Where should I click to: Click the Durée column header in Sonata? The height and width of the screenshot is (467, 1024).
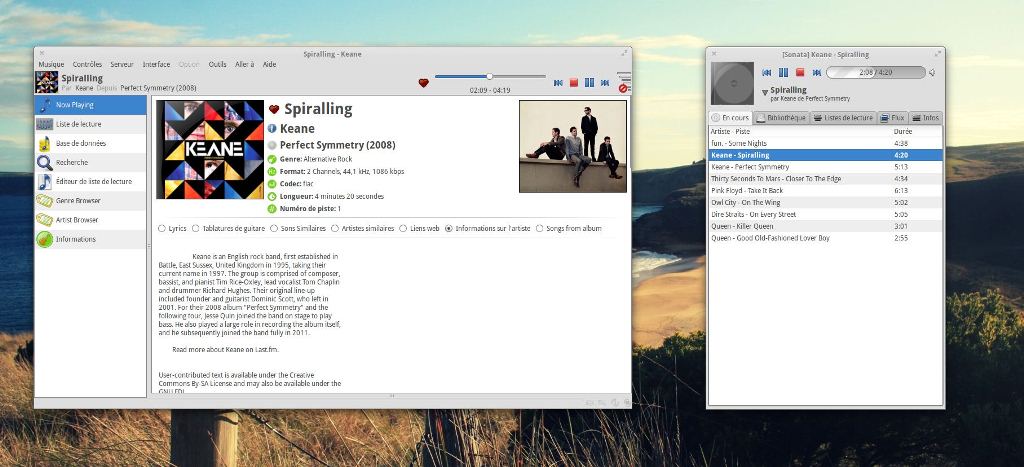coord(917,131)
